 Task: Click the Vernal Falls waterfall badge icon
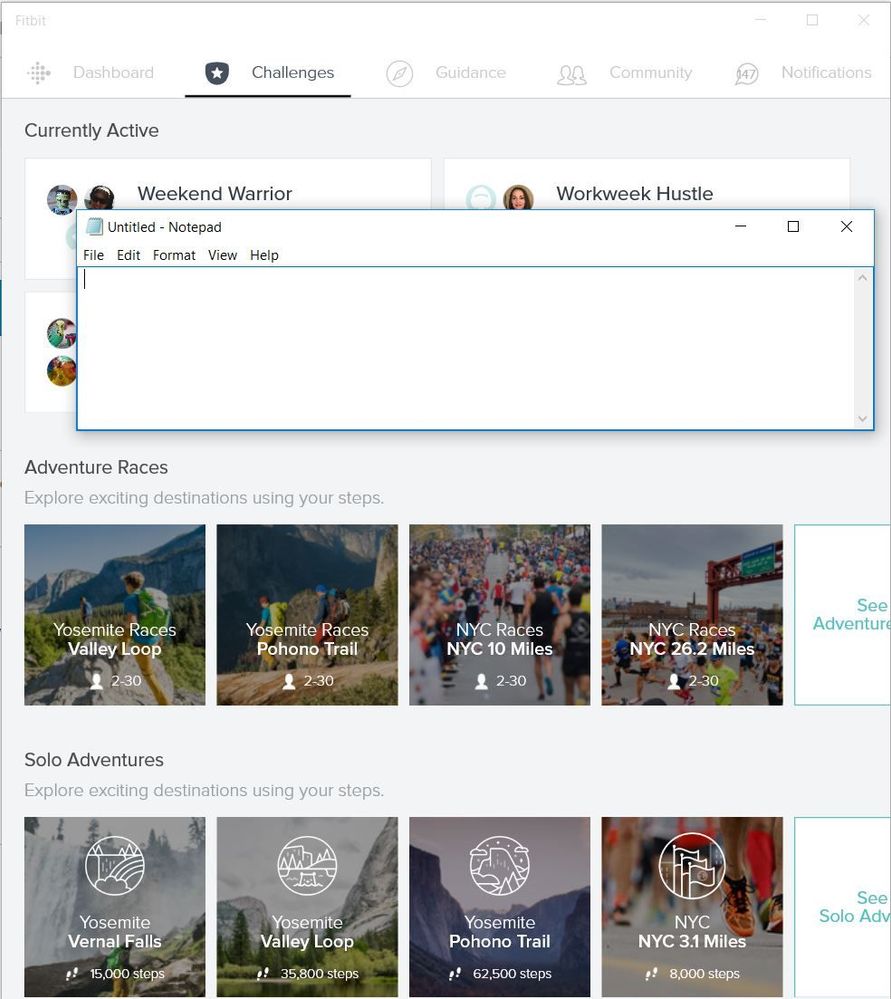(115, 866)
